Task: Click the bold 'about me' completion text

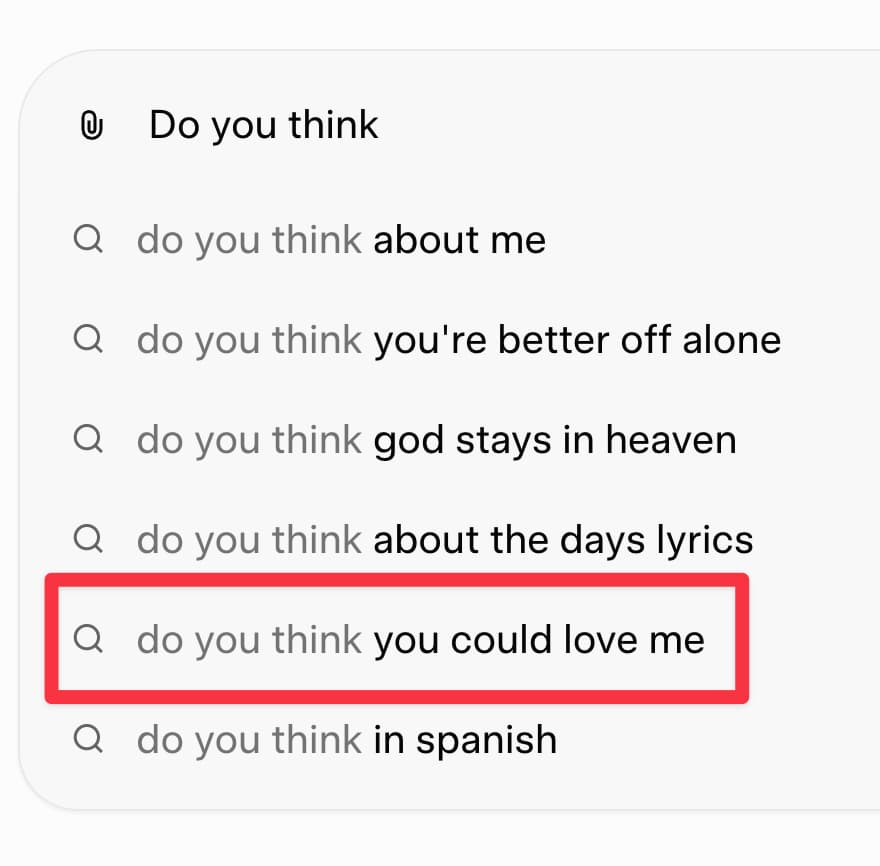Action: [x=459, y=240]
